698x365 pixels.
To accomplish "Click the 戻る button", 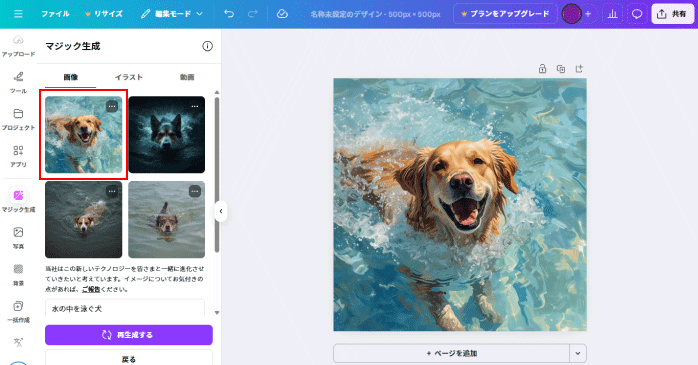I will pos(129,358).
